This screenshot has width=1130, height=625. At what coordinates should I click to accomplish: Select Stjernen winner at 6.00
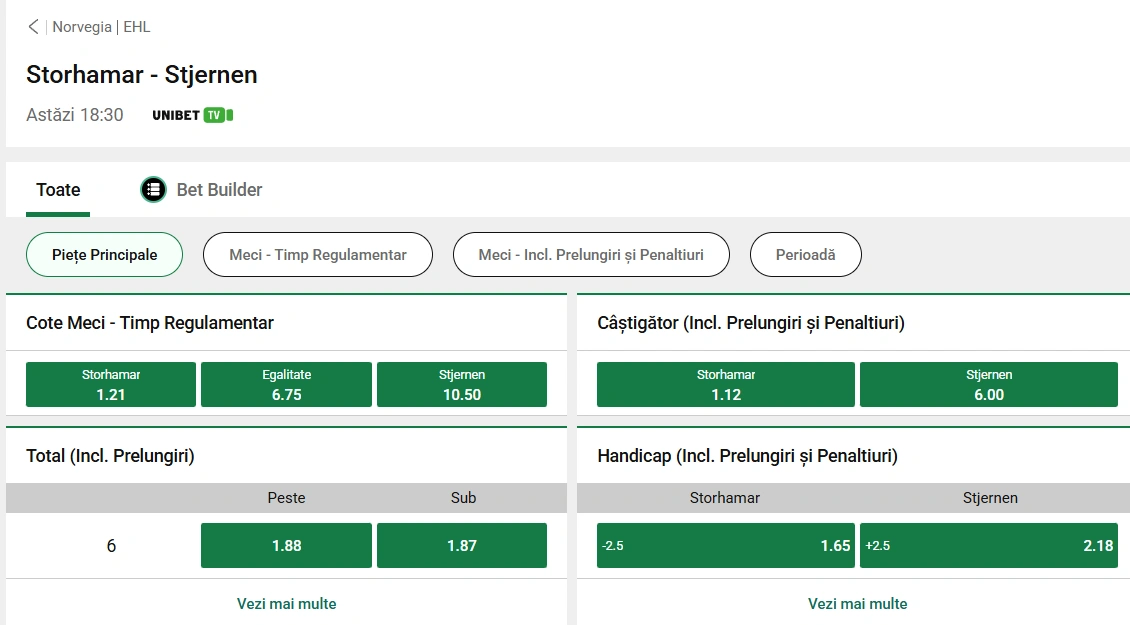pyautogui.click(x=988, y=385)
